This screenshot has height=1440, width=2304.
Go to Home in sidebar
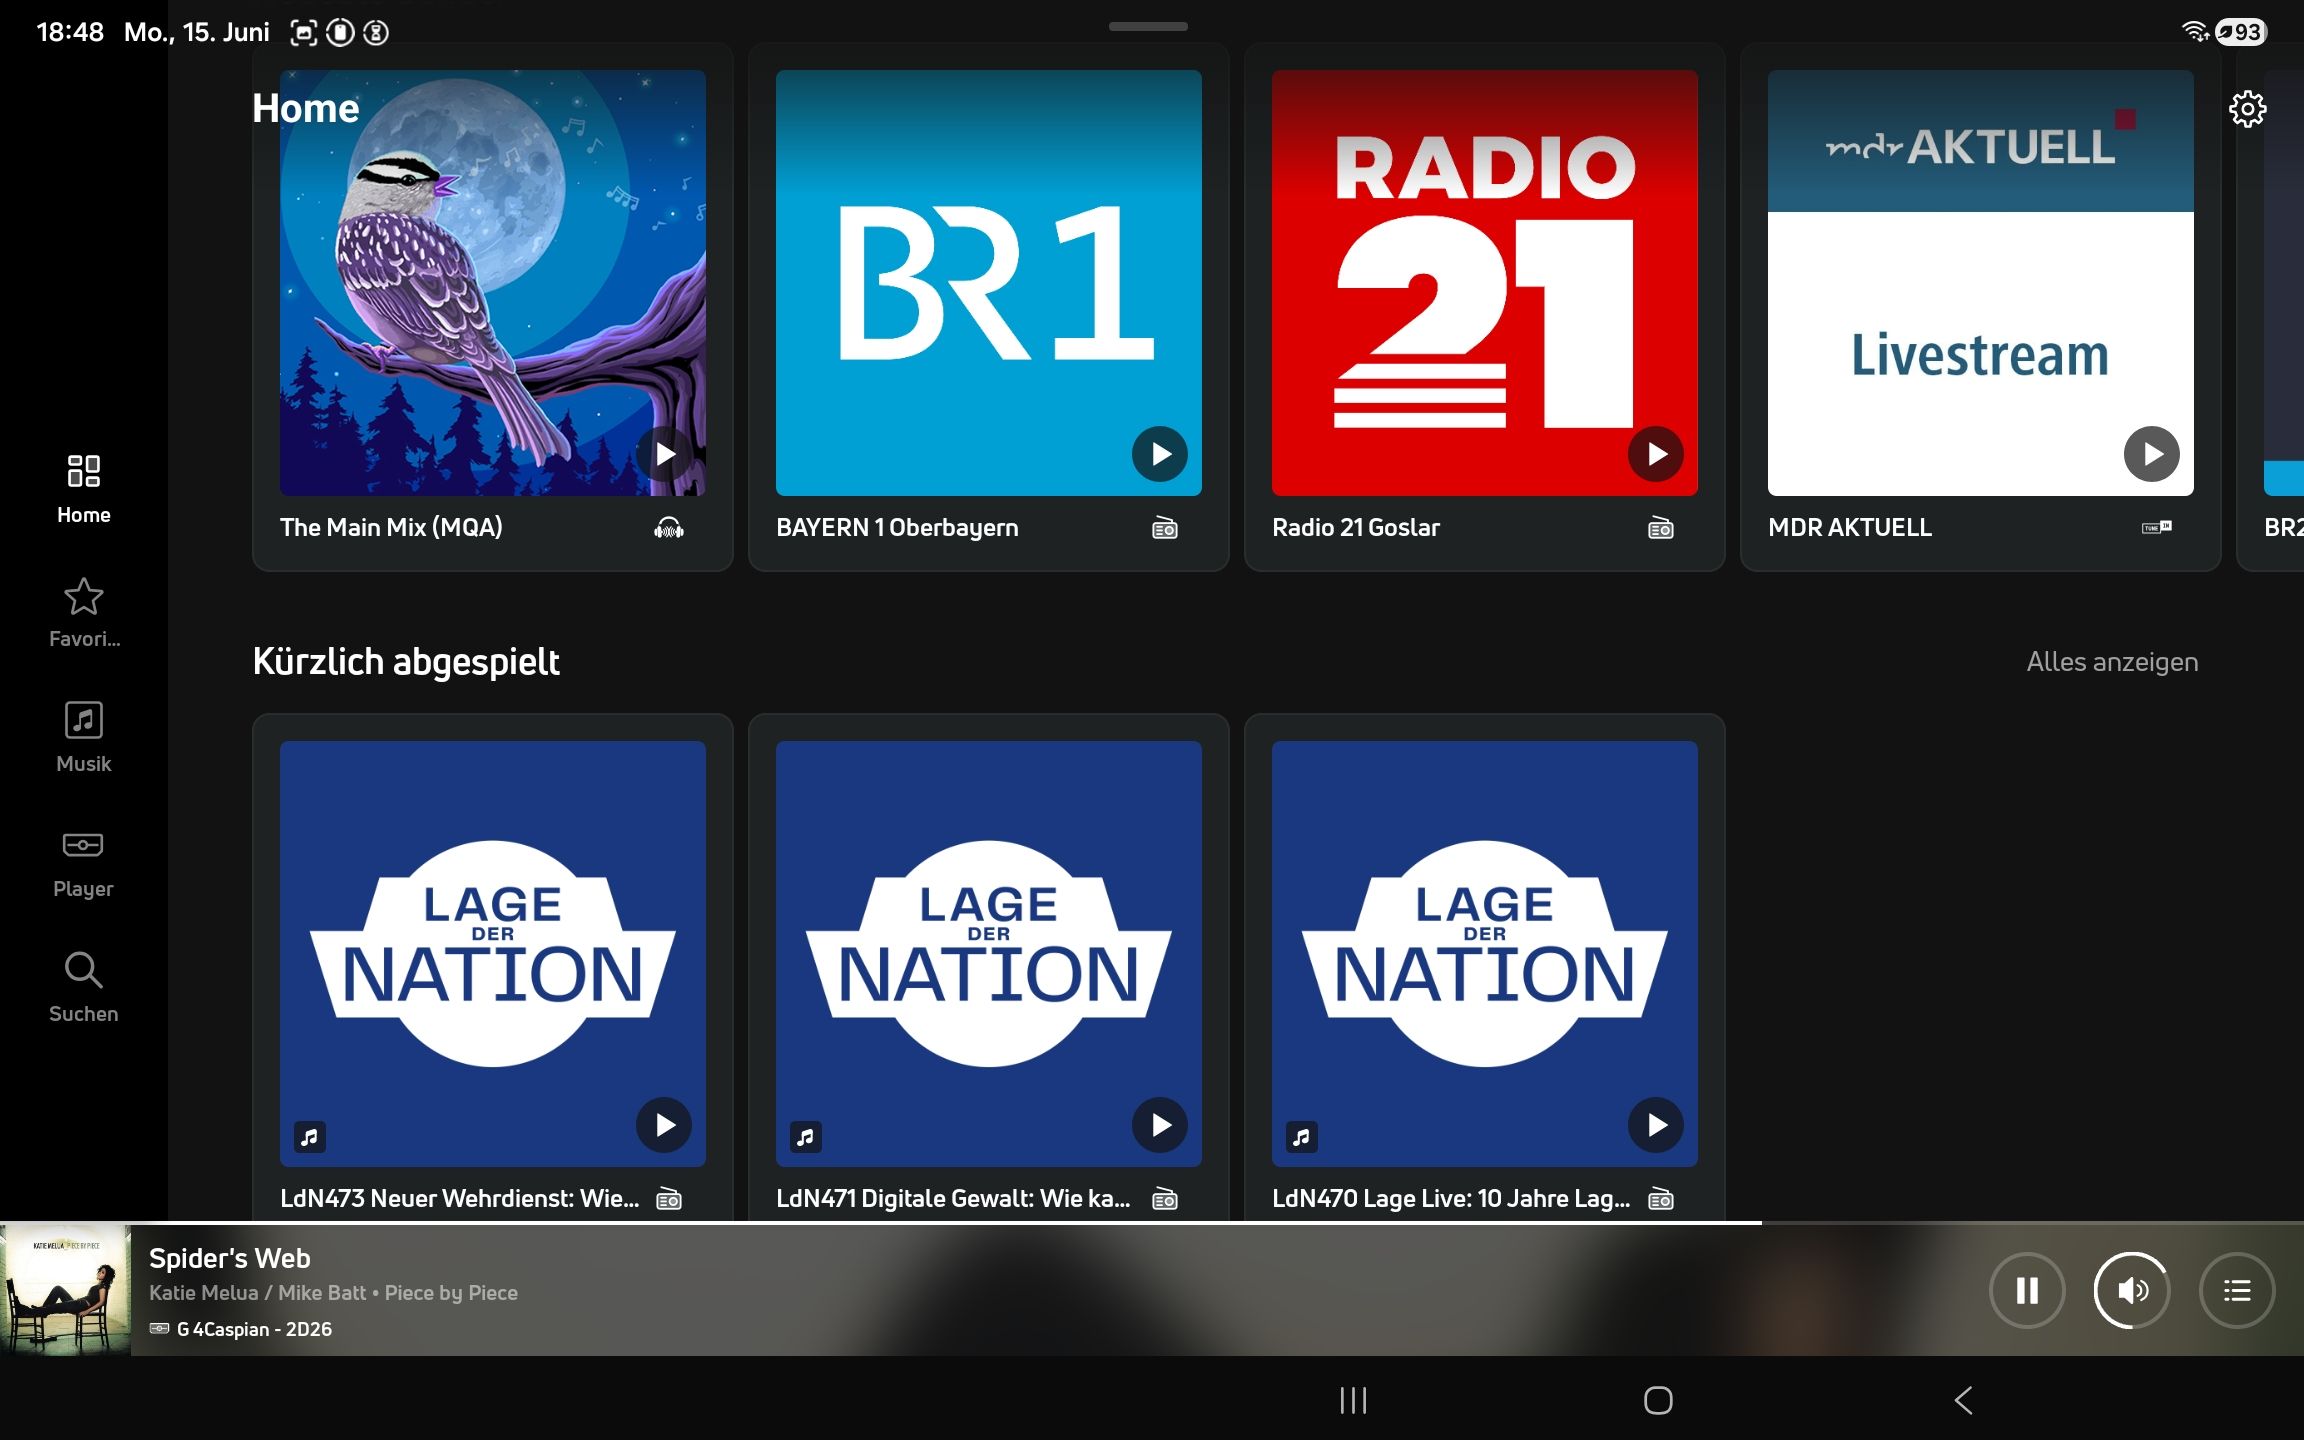(x=84, y=489)
